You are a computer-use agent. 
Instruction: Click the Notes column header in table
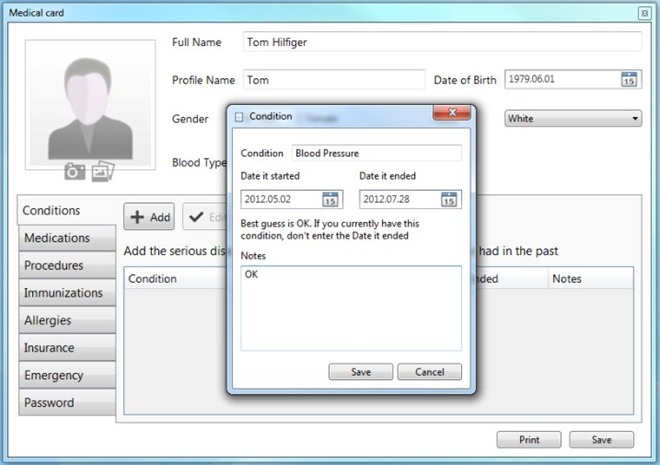591,279
